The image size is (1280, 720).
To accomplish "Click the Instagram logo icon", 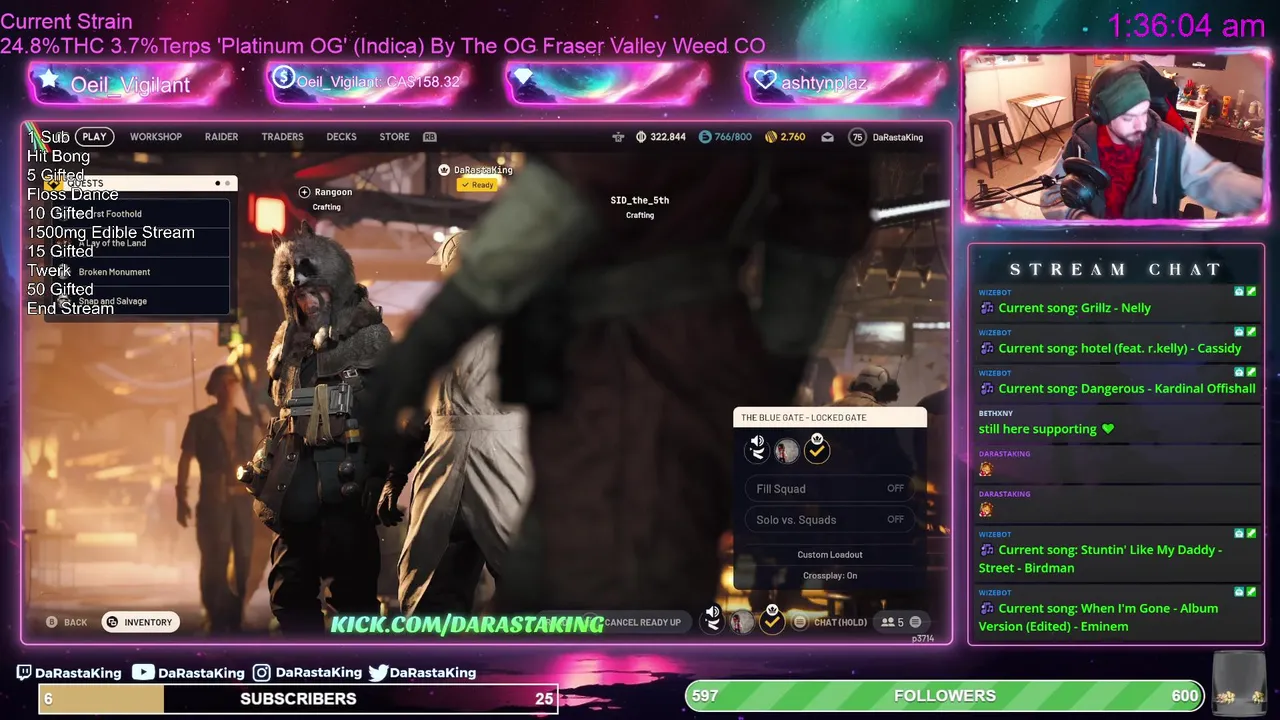I will pyautogui.click(x=261, y=673).
